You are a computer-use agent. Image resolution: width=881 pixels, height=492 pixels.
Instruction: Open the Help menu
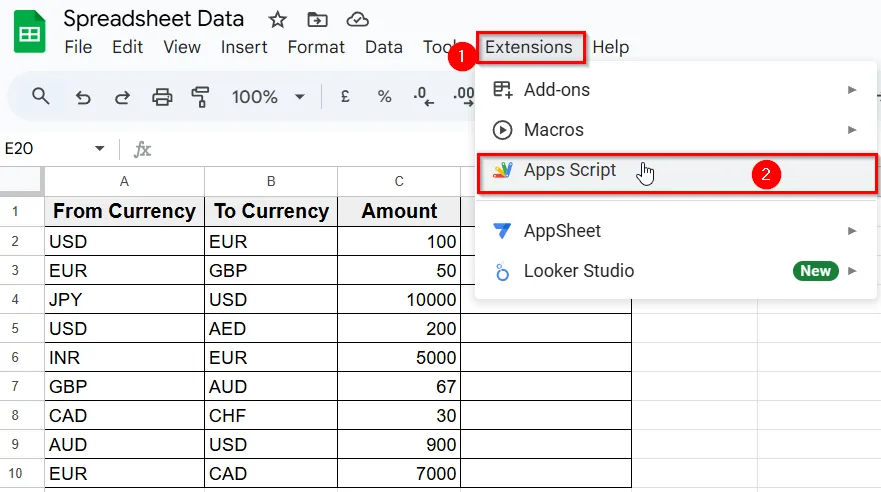pos(611,47)
